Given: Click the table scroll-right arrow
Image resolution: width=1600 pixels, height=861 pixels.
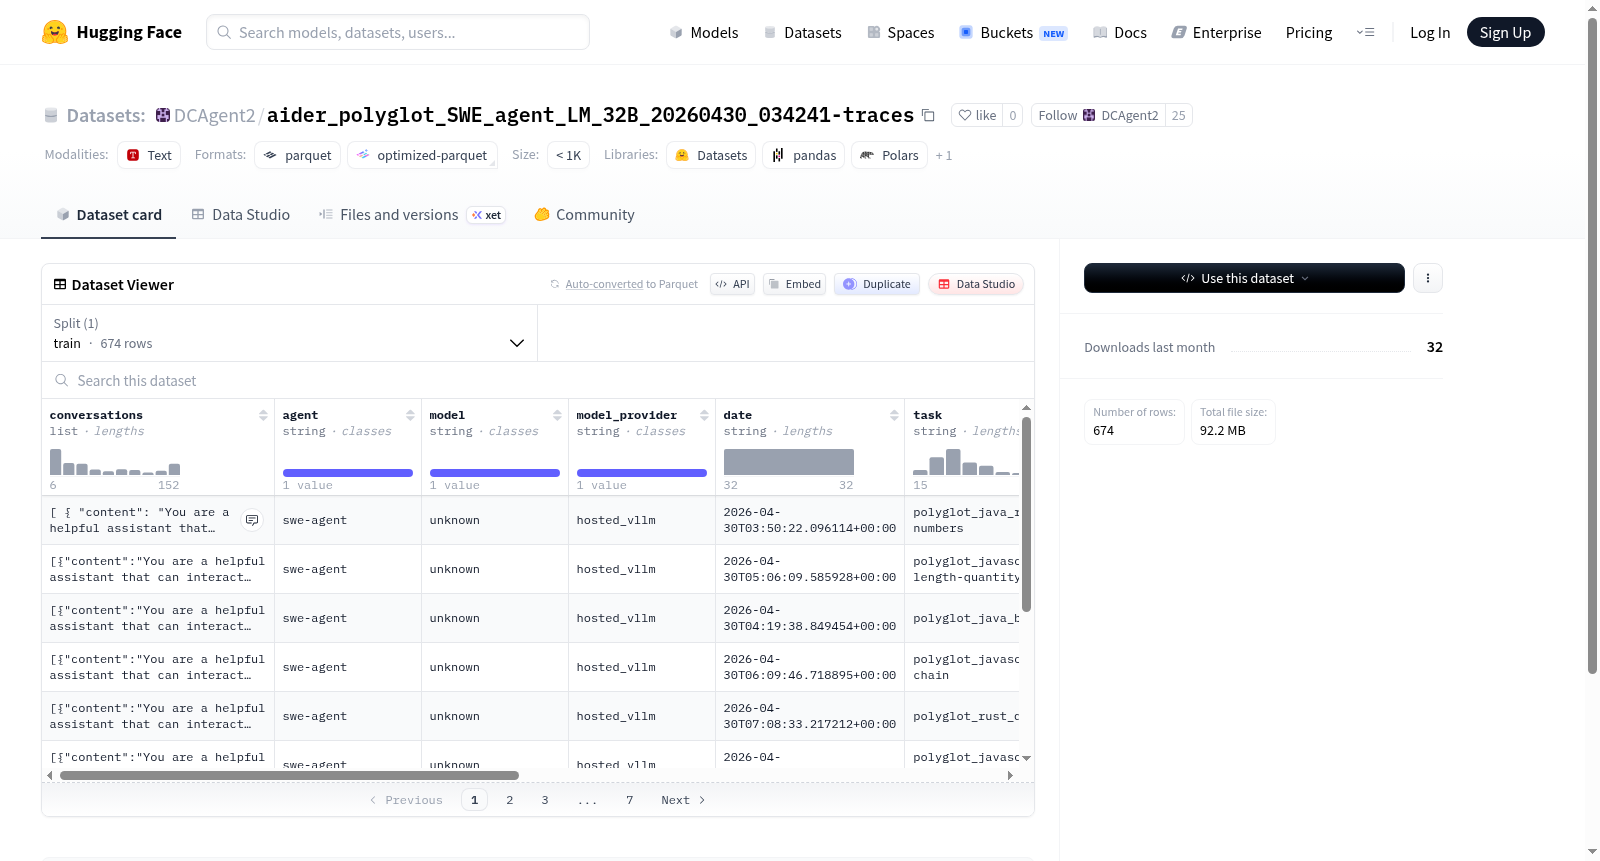Looking at the screenshot, I should click(1010, 775).
